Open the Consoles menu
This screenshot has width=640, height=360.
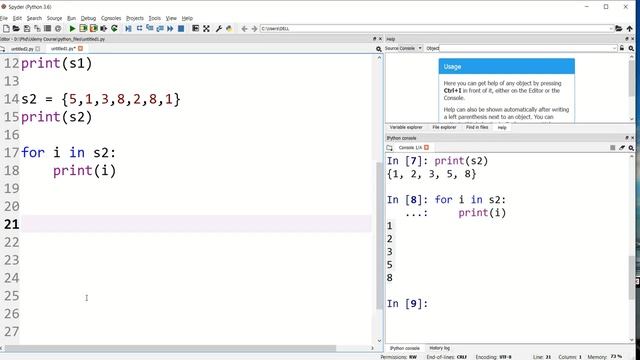coord(111,18)
